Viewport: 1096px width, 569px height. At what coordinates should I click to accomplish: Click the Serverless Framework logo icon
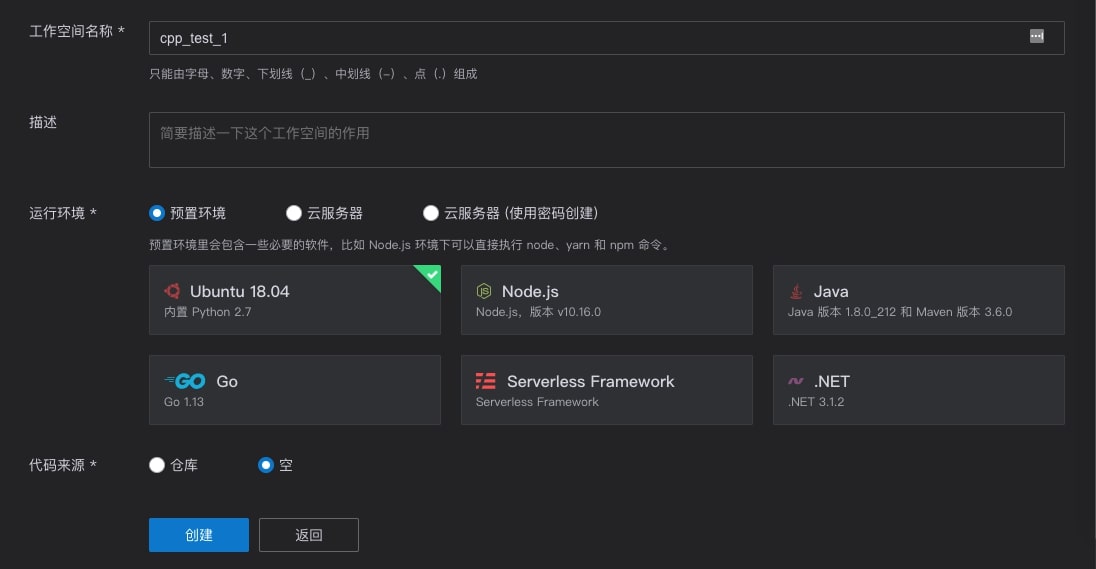tap(486, 381)
